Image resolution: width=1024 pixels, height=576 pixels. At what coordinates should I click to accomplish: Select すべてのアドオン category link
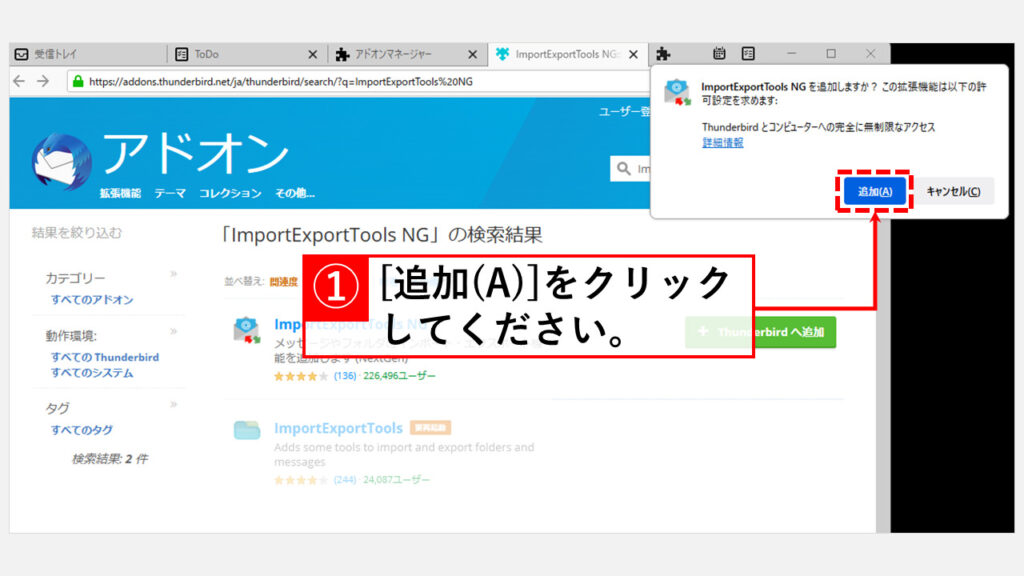point(92,300)
